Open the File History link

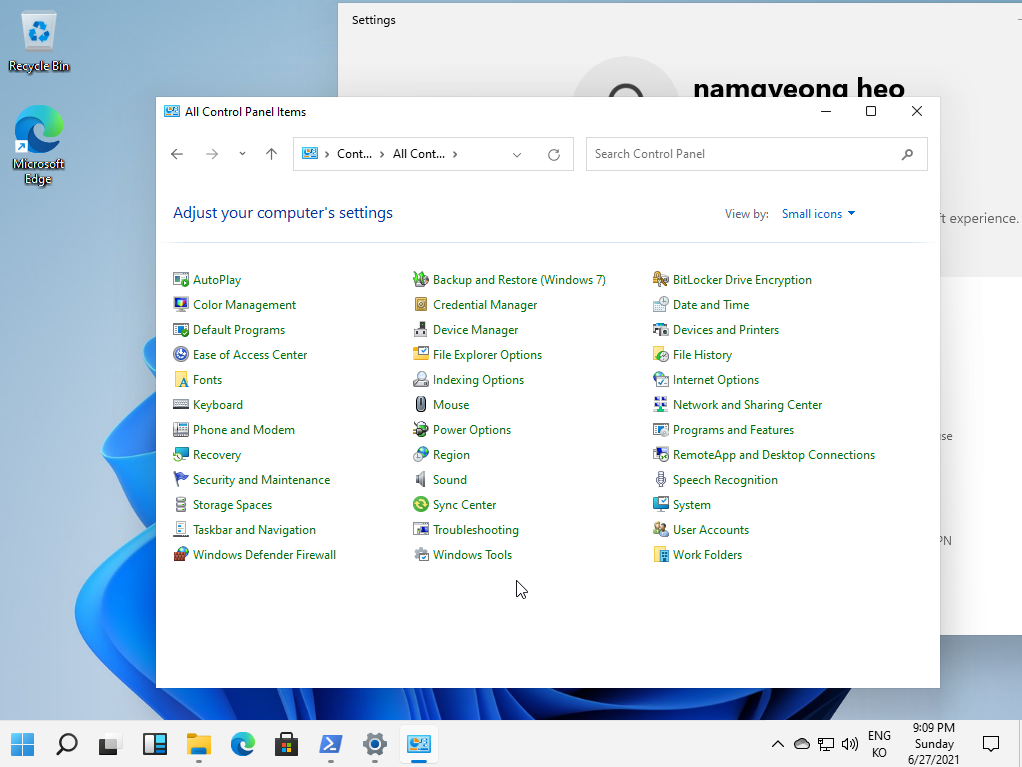(x=703, y=355)
